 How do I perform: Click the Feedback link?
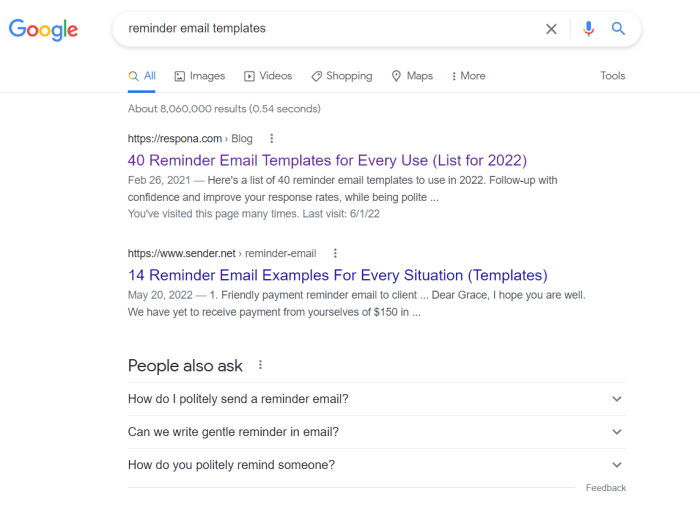point(606,488)
